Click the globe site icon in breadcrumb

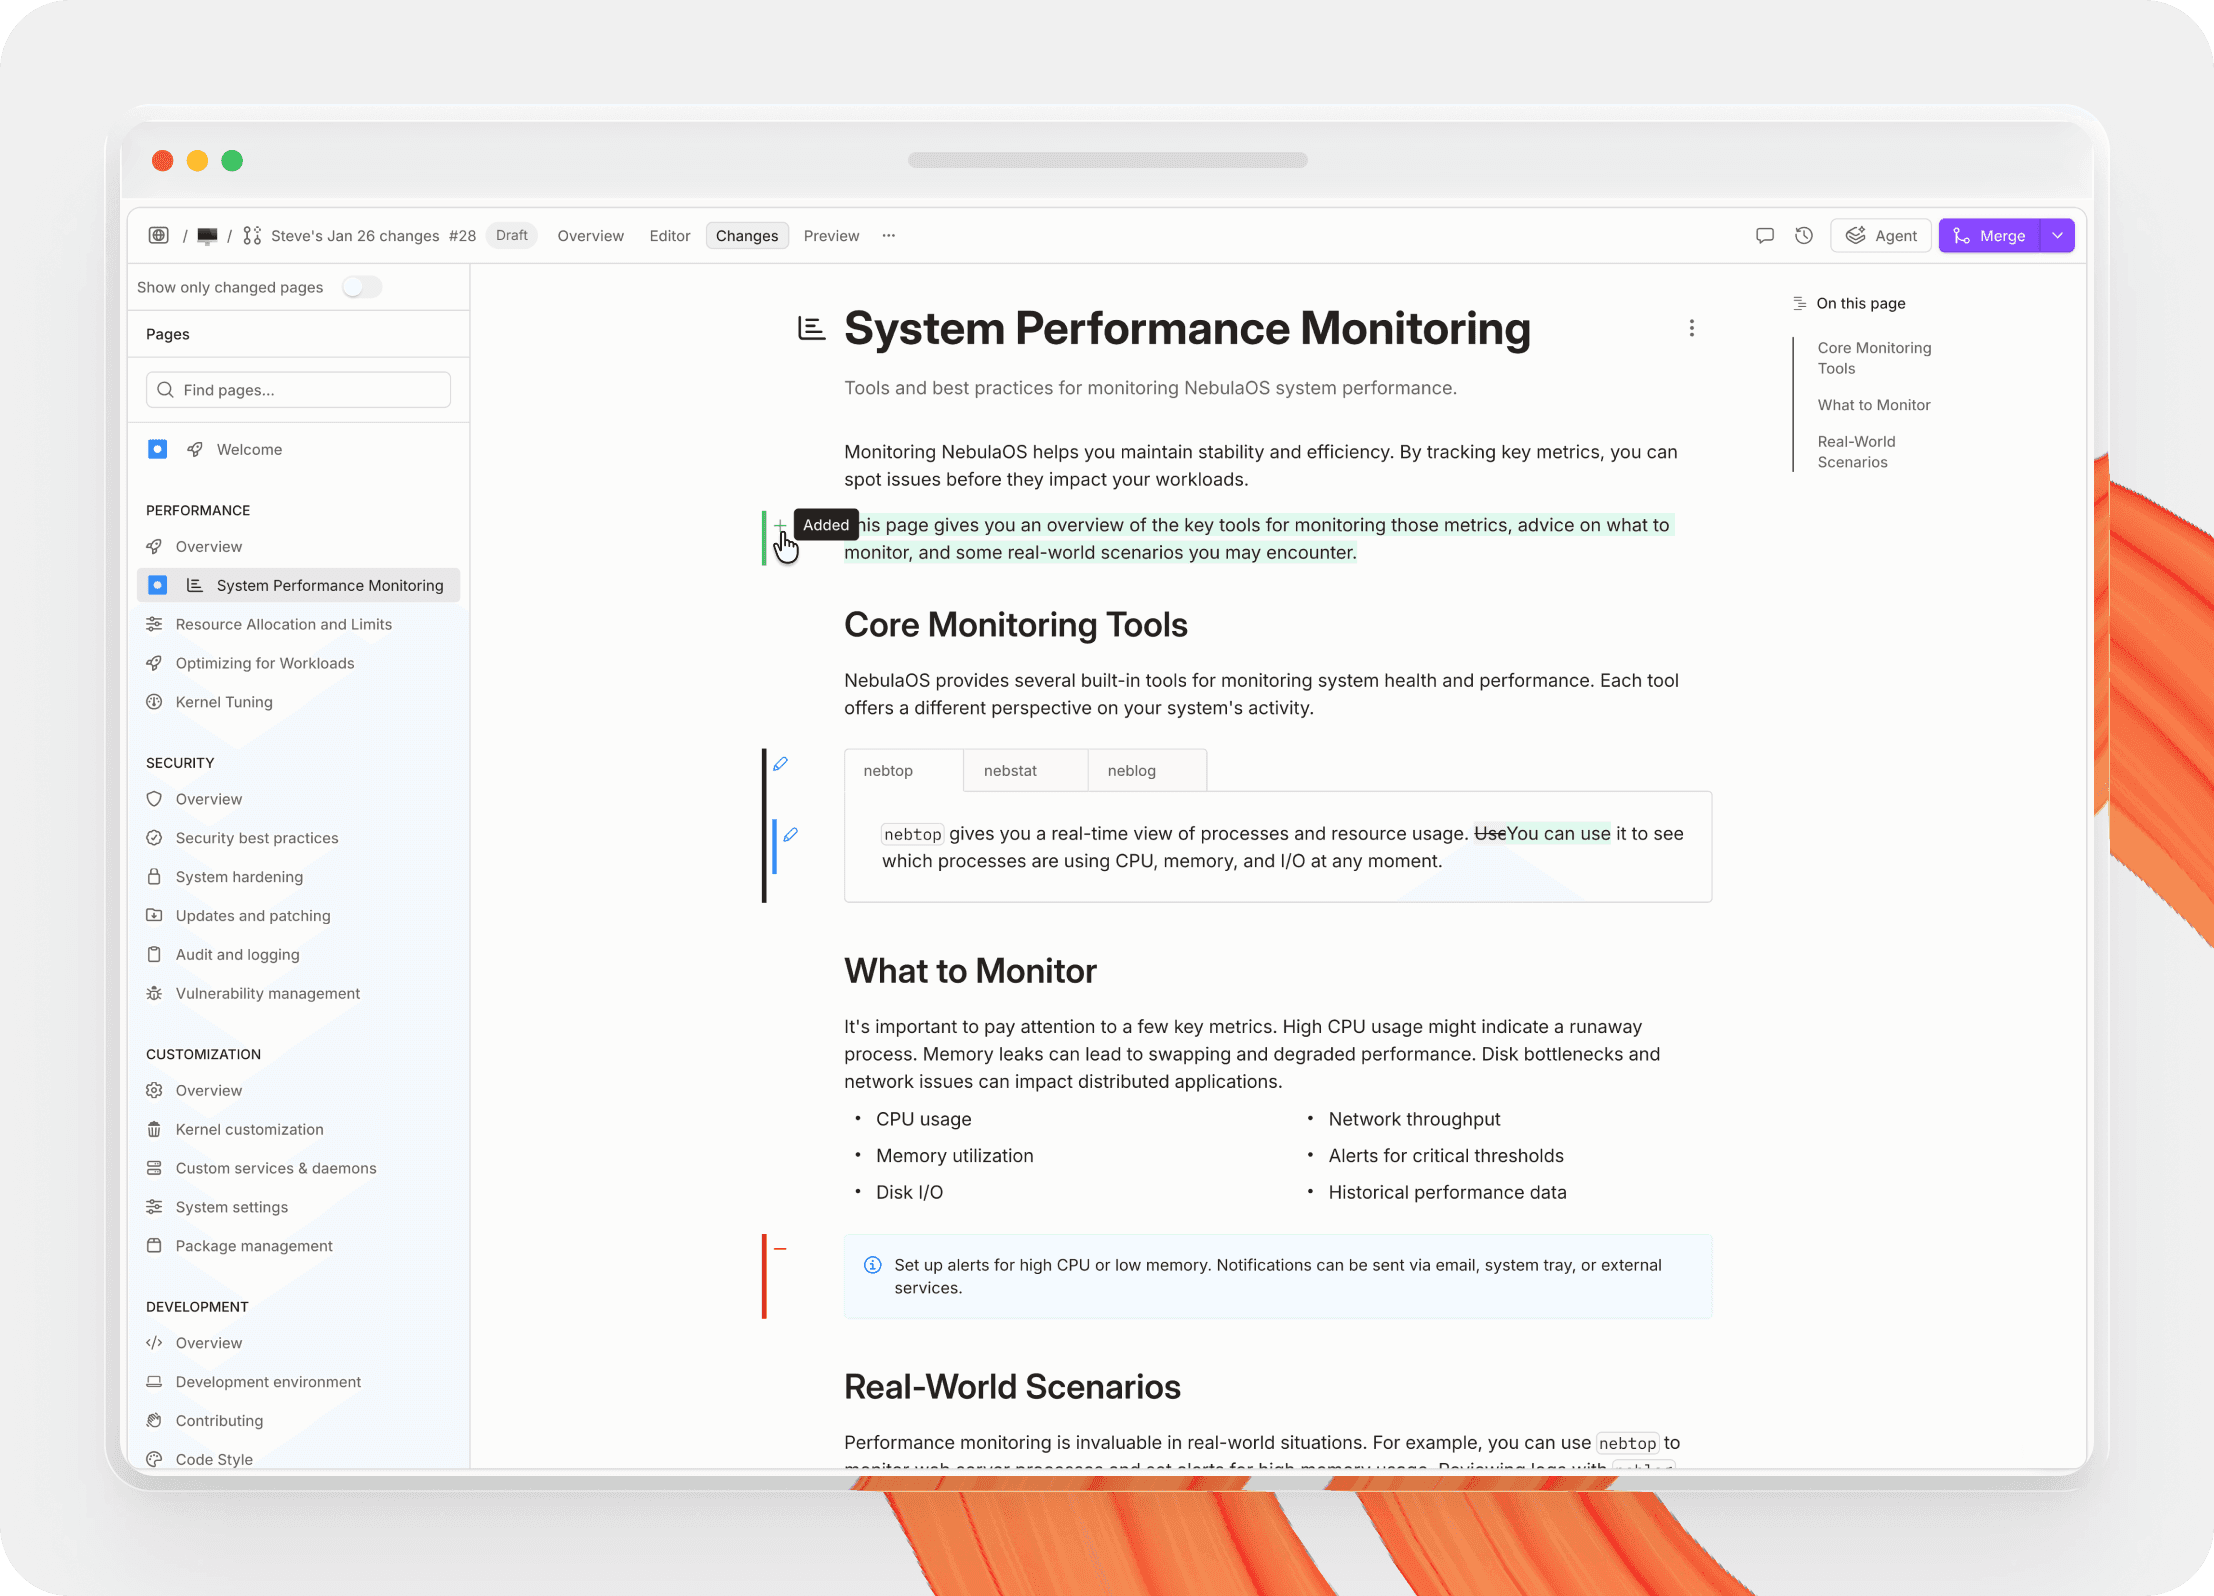158,236
